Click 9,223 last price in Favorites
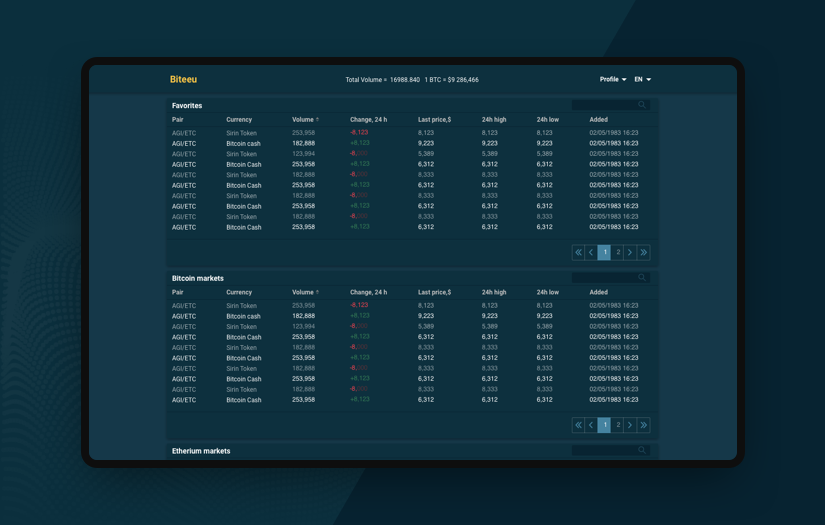The image size is (825, 525). pyautogui.click(x=426, y=143)
